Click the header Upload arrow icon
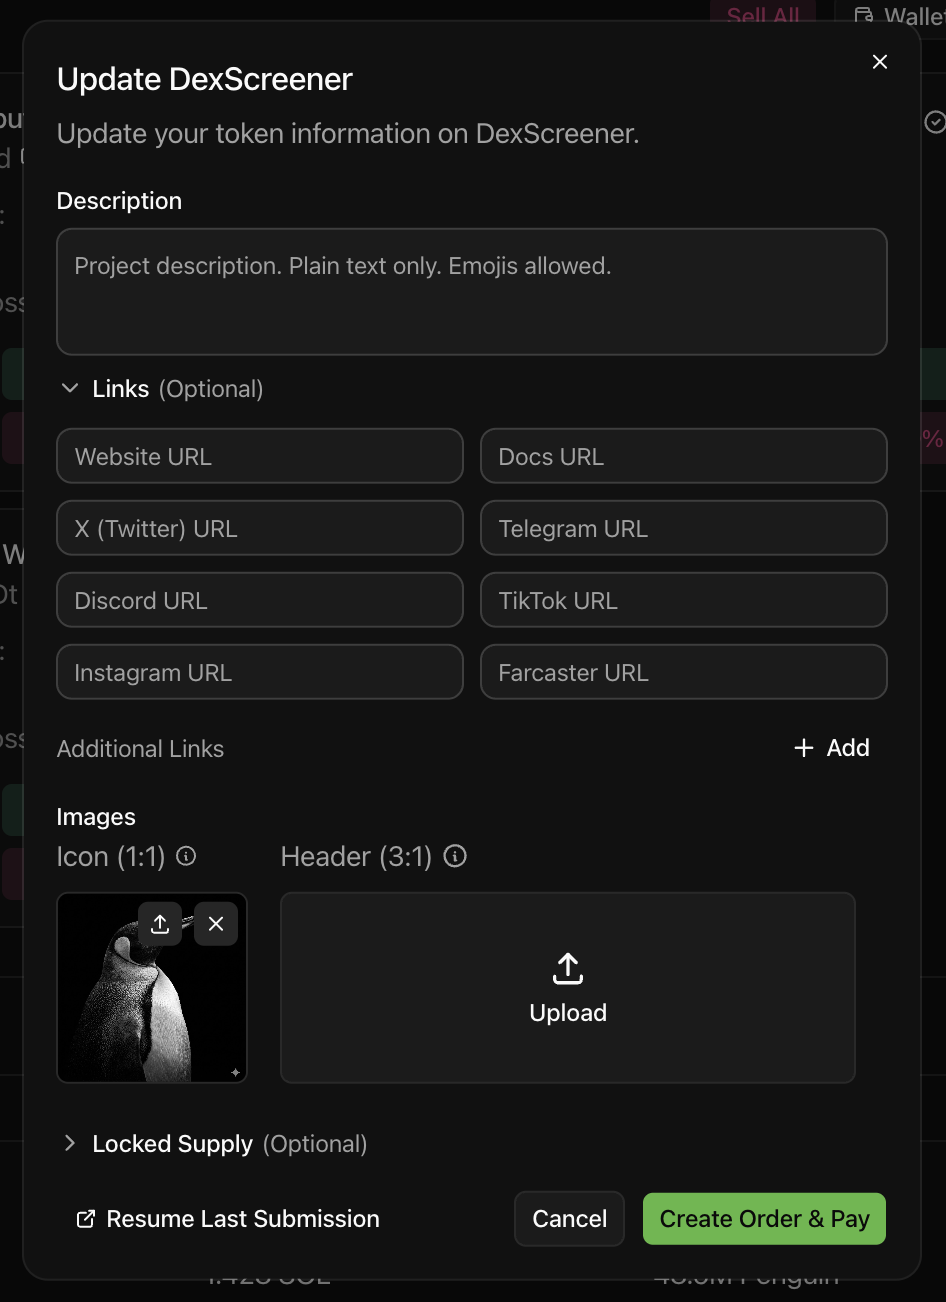This screenshot has height=1302, width=946. click(568, 968)
